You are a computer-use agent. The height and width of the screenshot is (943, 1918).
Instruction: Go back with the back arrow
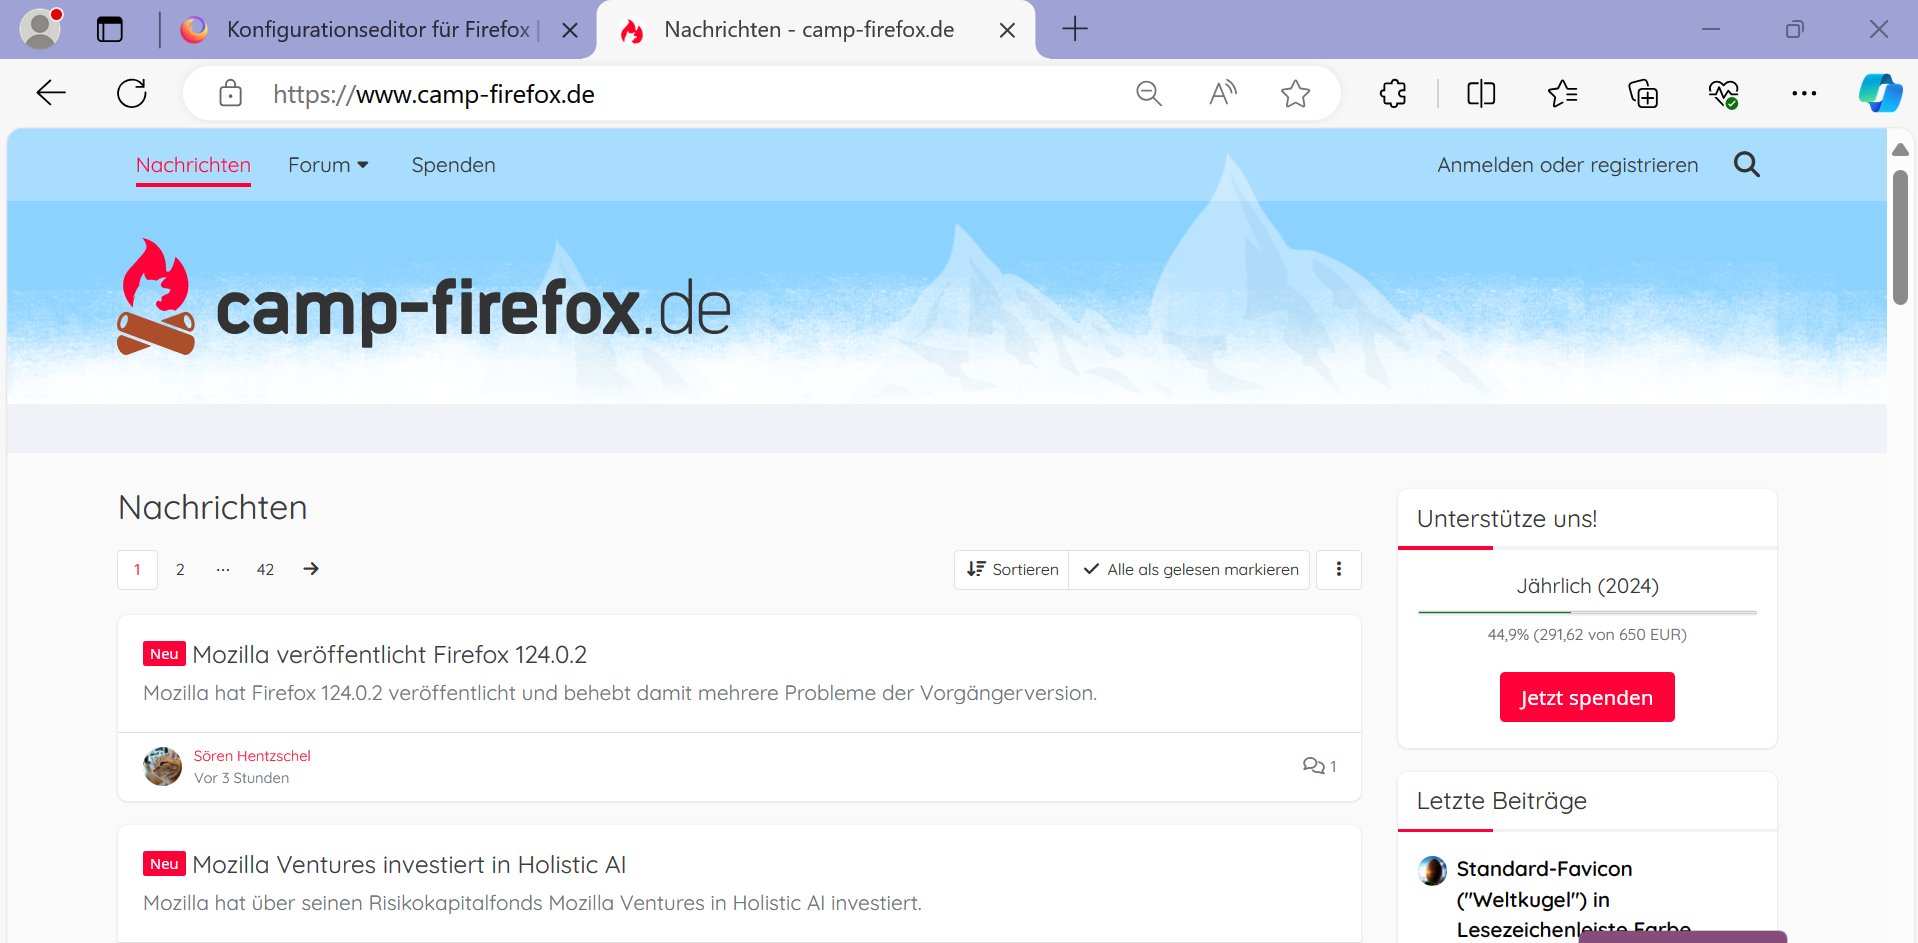click(x=51, y=94)
